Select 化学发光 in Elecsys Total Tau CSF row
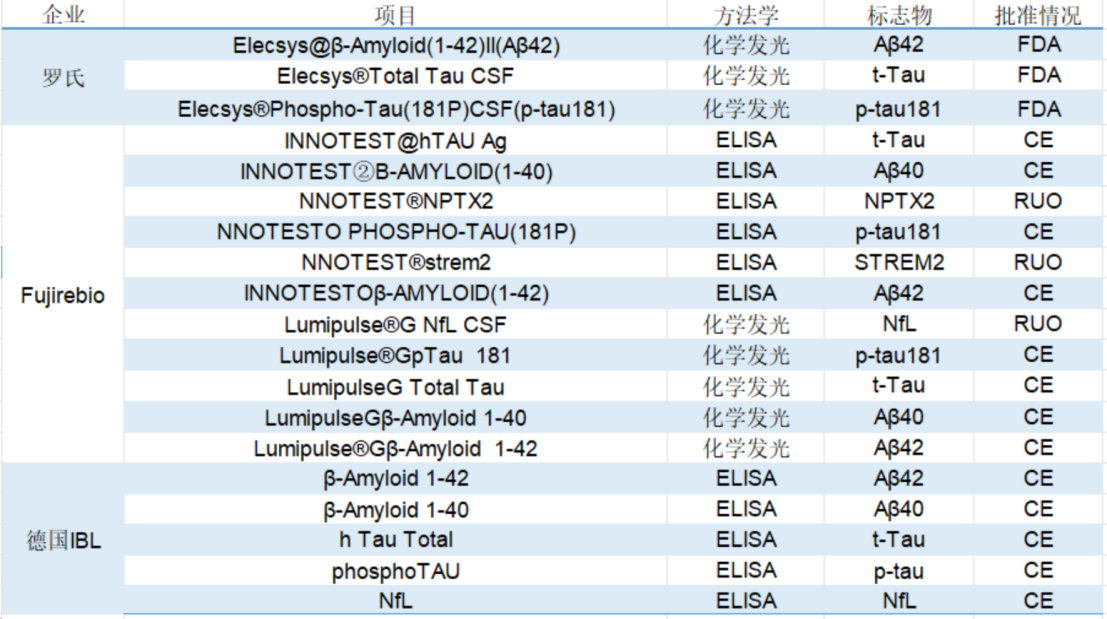 [746, 76]
